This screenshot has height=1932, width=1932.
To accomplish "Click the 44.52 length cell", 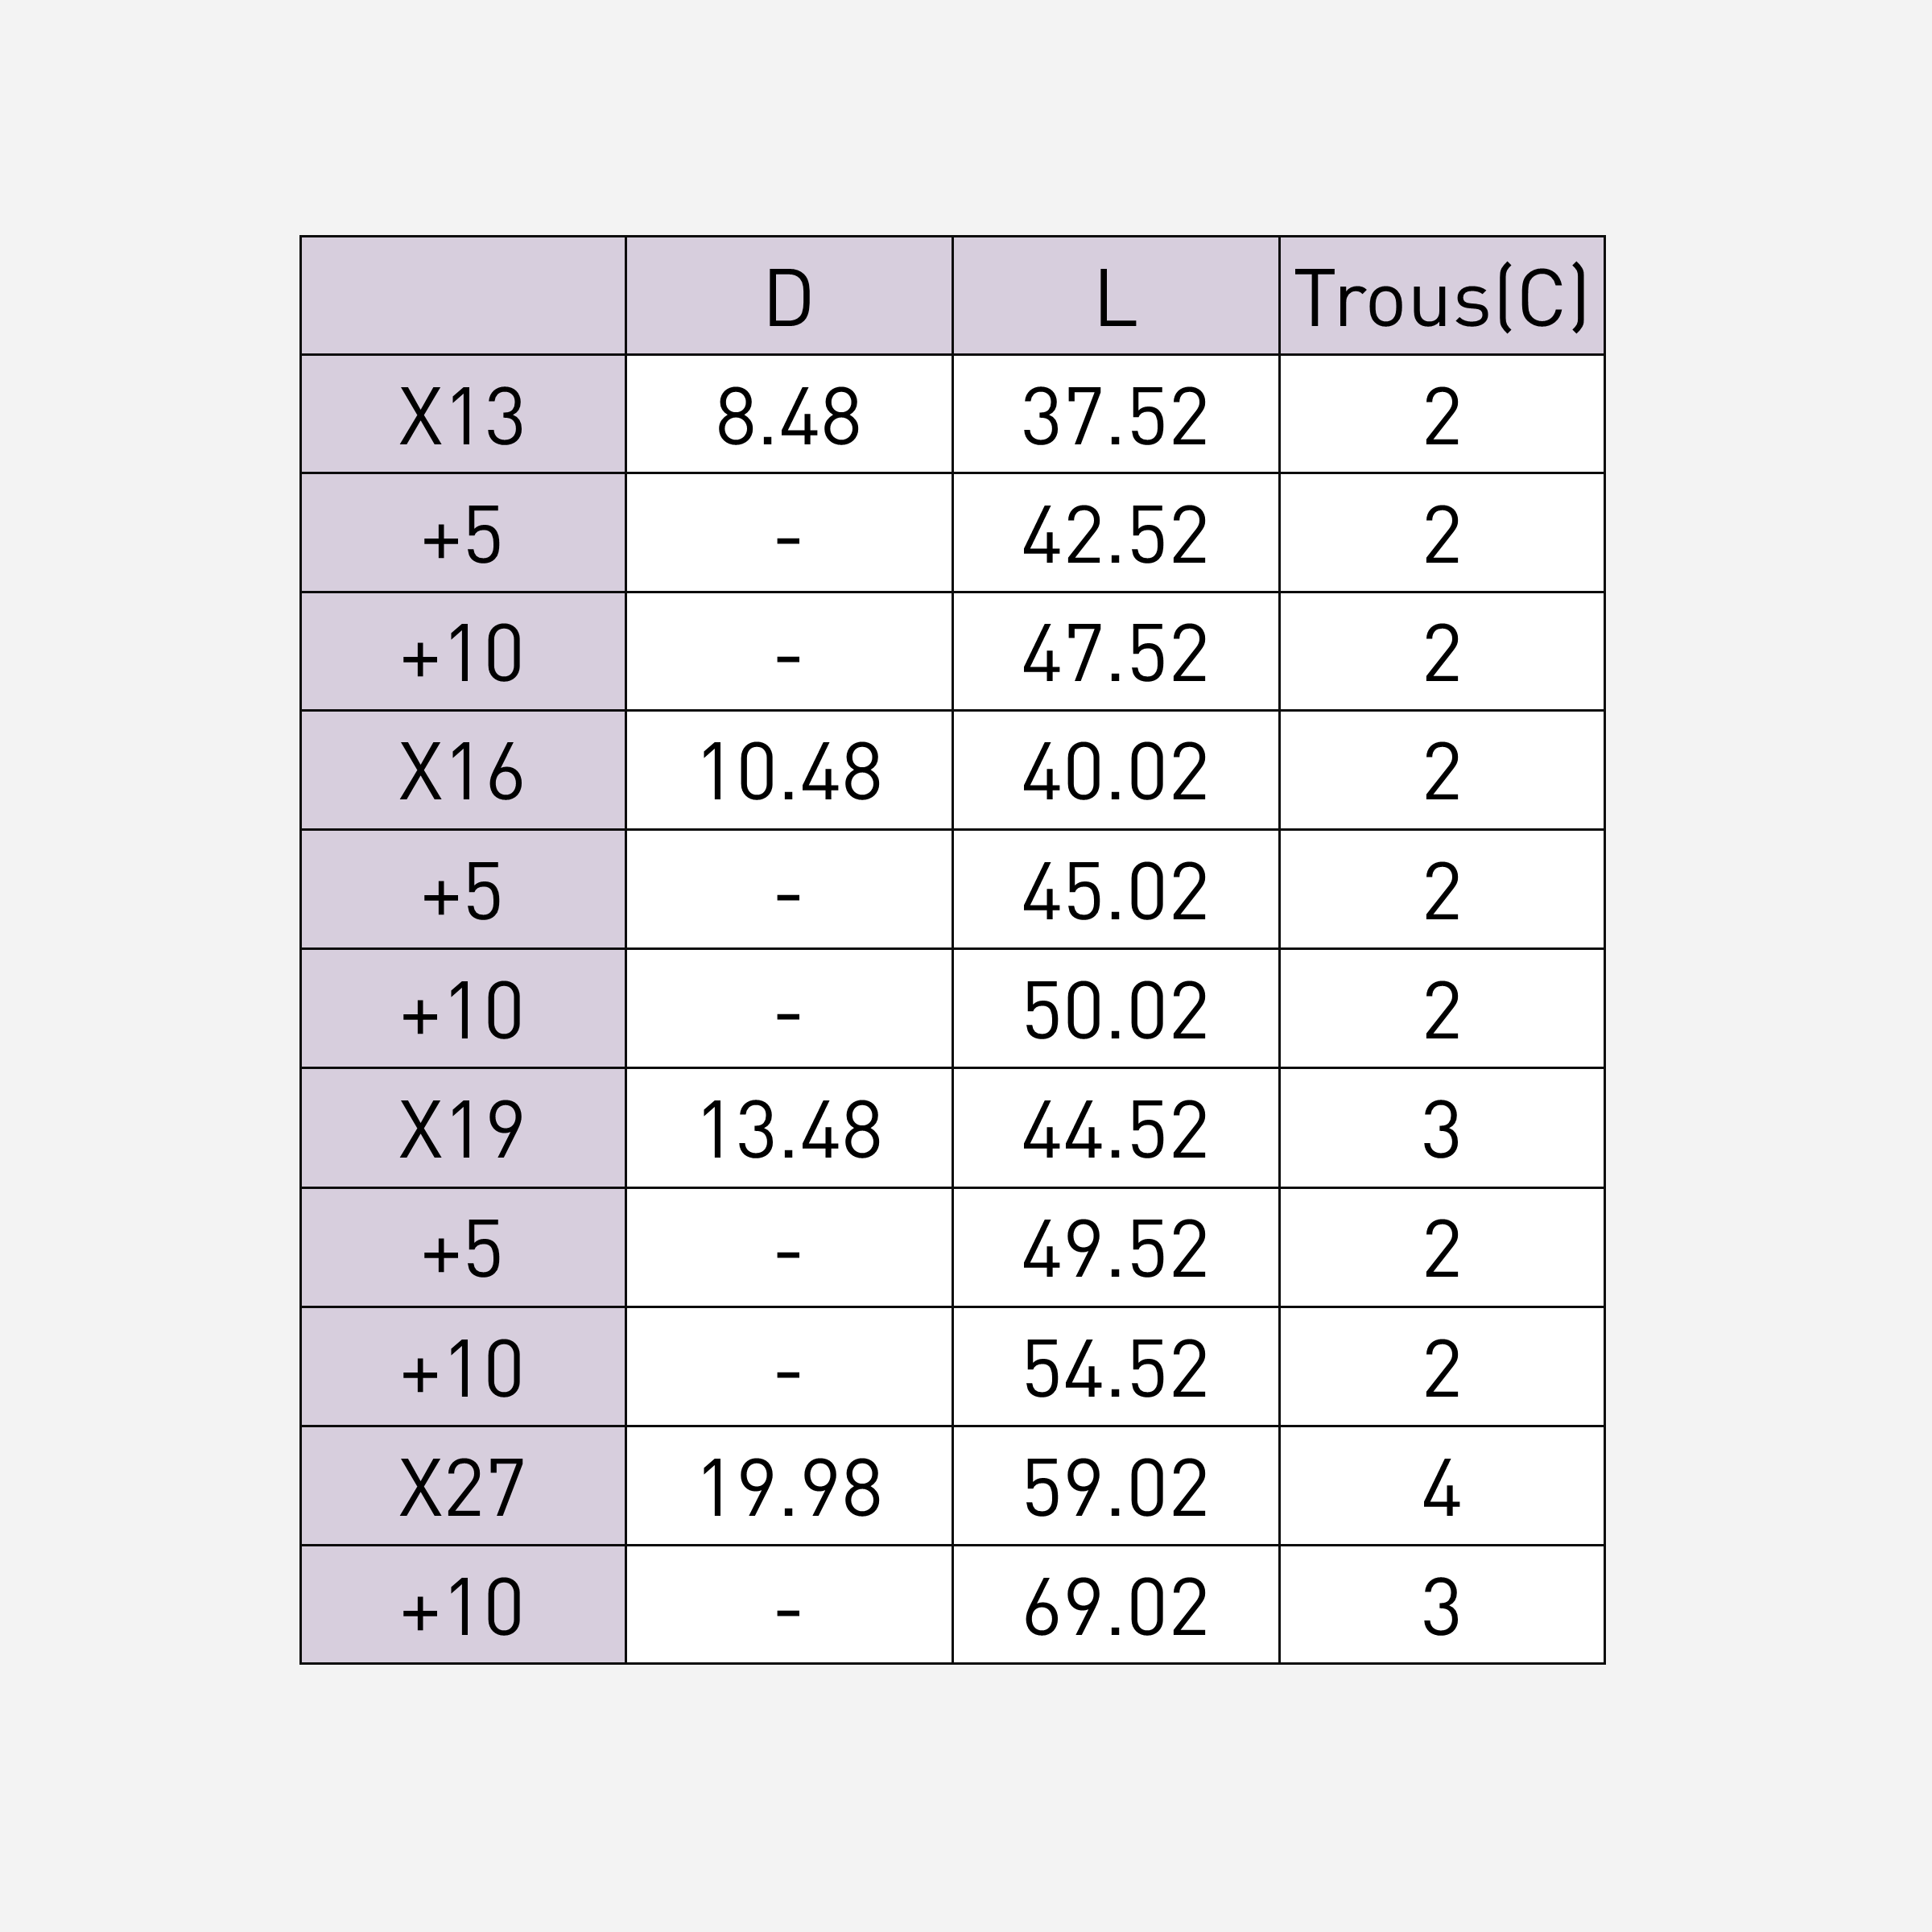I will tap(1115, 1128).
